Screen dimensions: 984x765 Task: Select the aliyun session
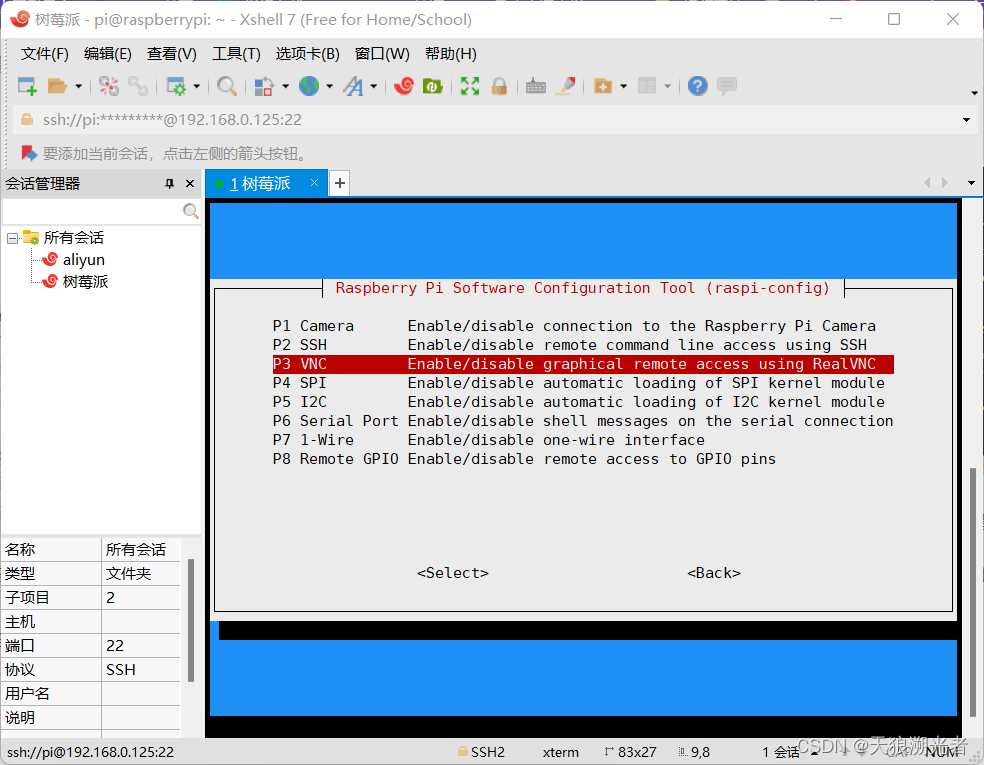(x=83, y=260)
